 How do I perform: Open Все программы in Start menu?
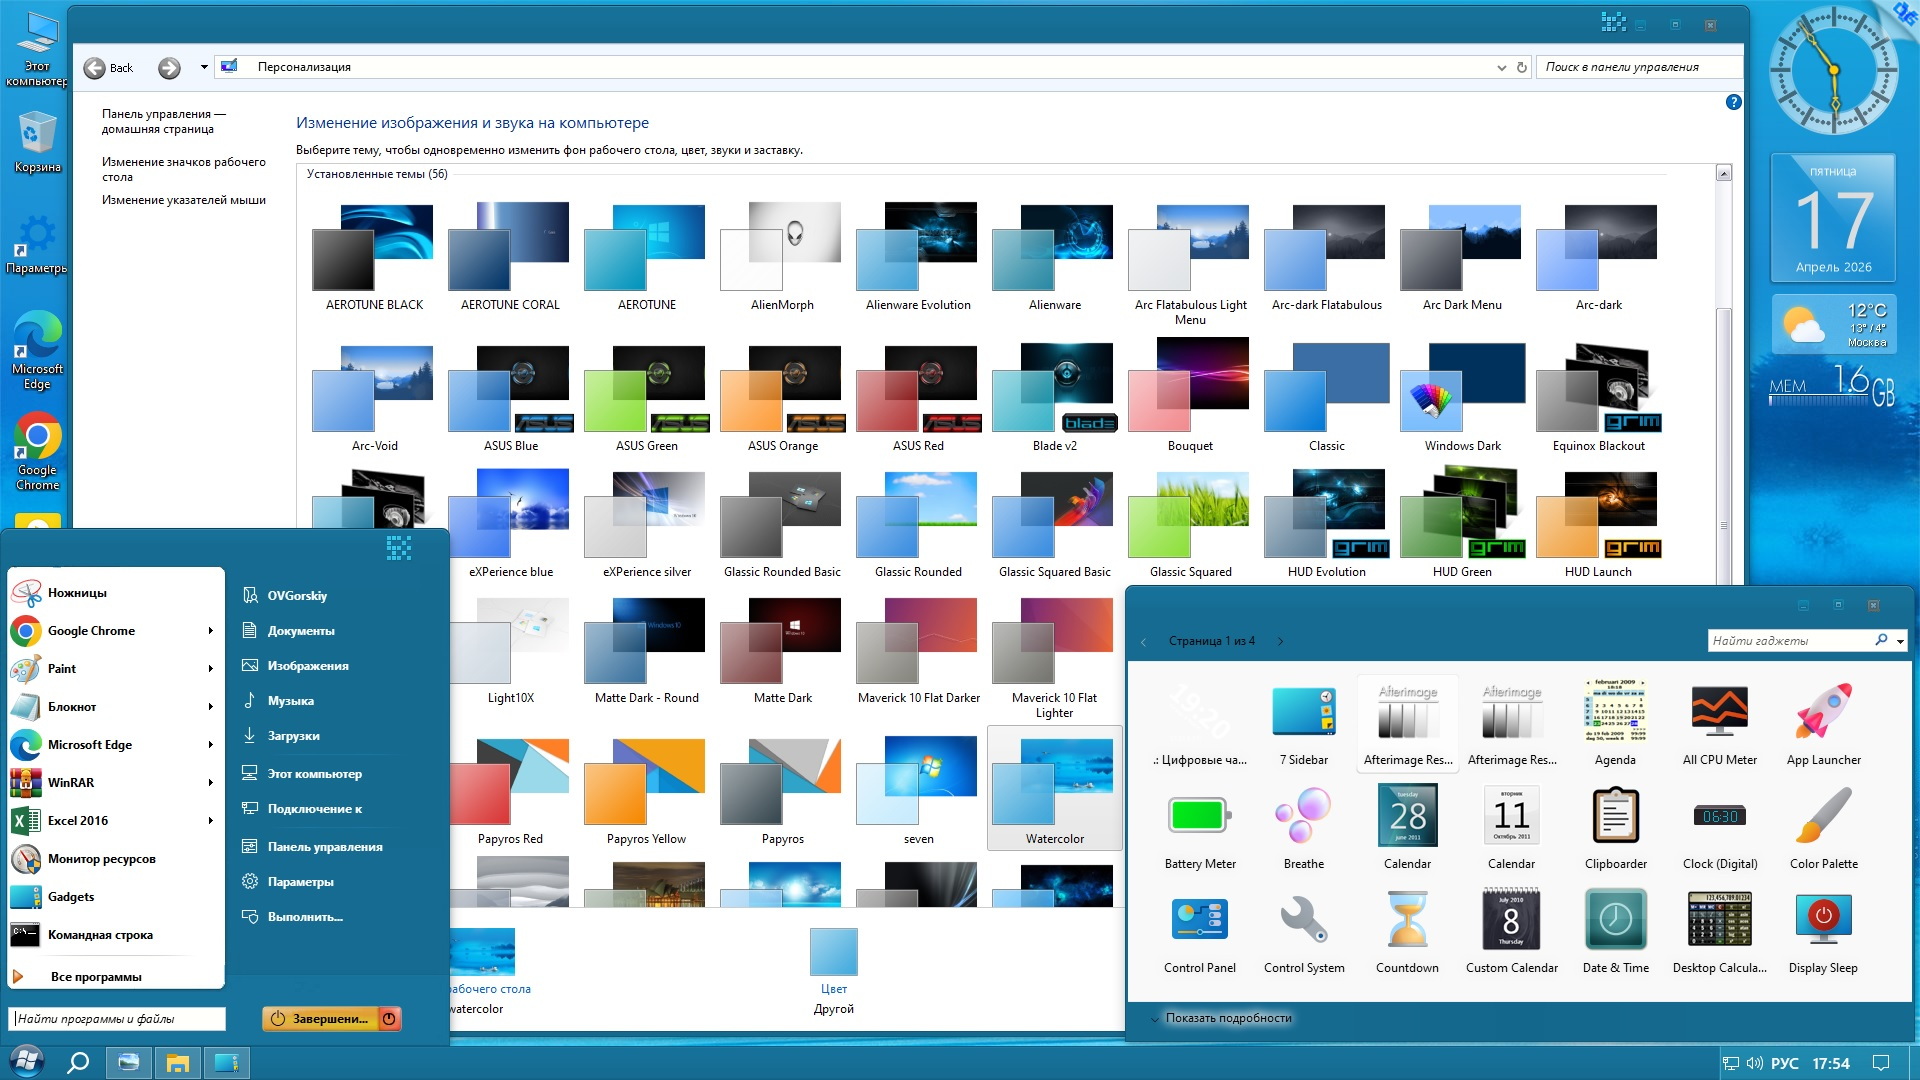pyautogui.click(x=96, y=977)
